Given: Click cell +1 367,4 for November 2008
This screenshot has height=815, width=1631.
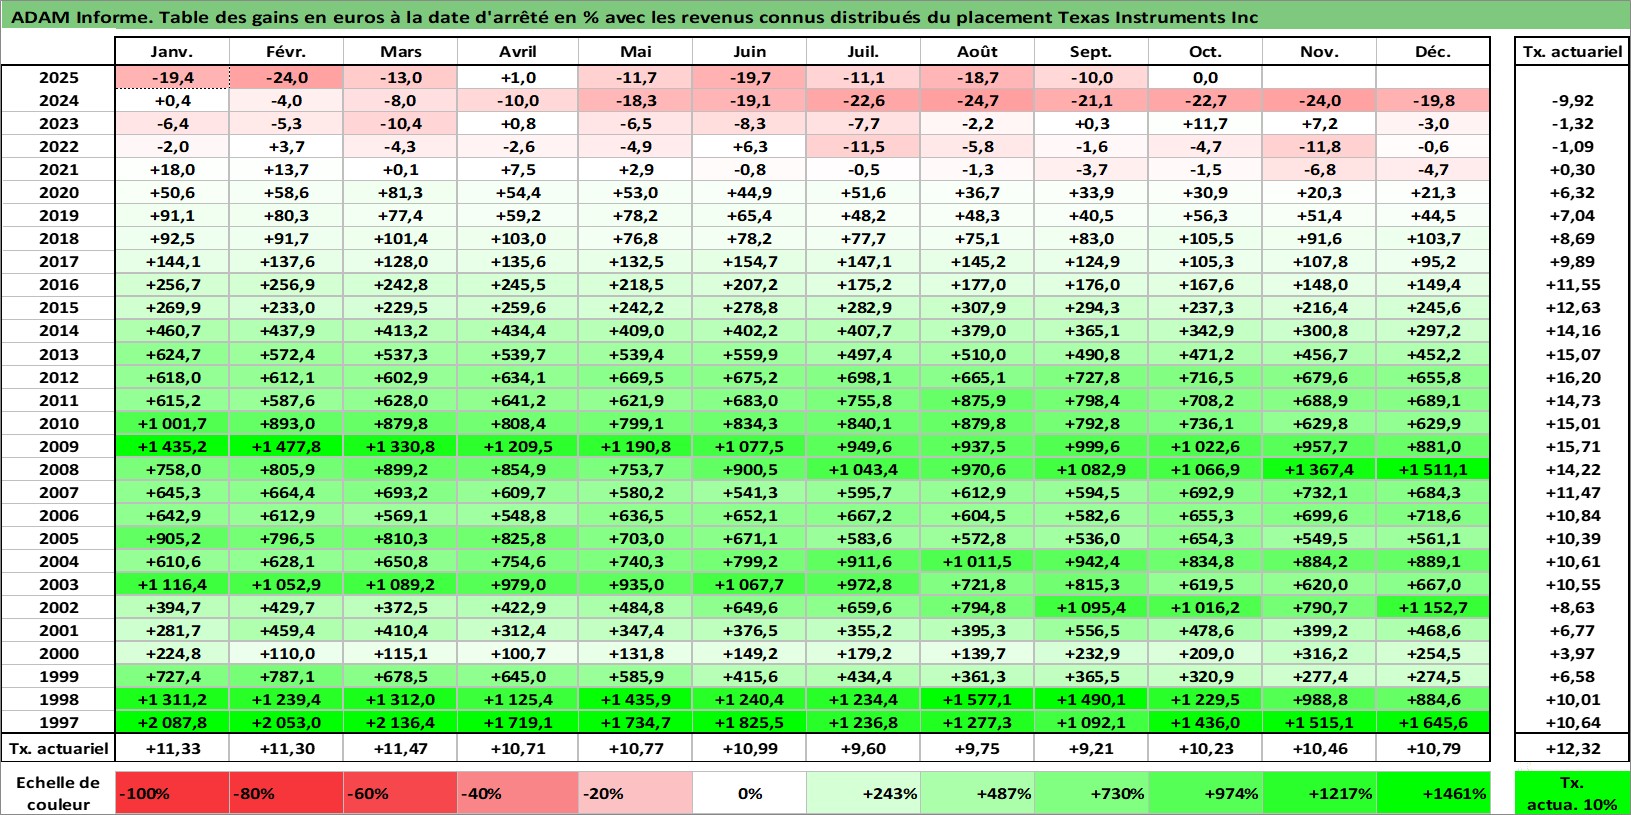Looking at the screenshot, I should point(1319,469).
